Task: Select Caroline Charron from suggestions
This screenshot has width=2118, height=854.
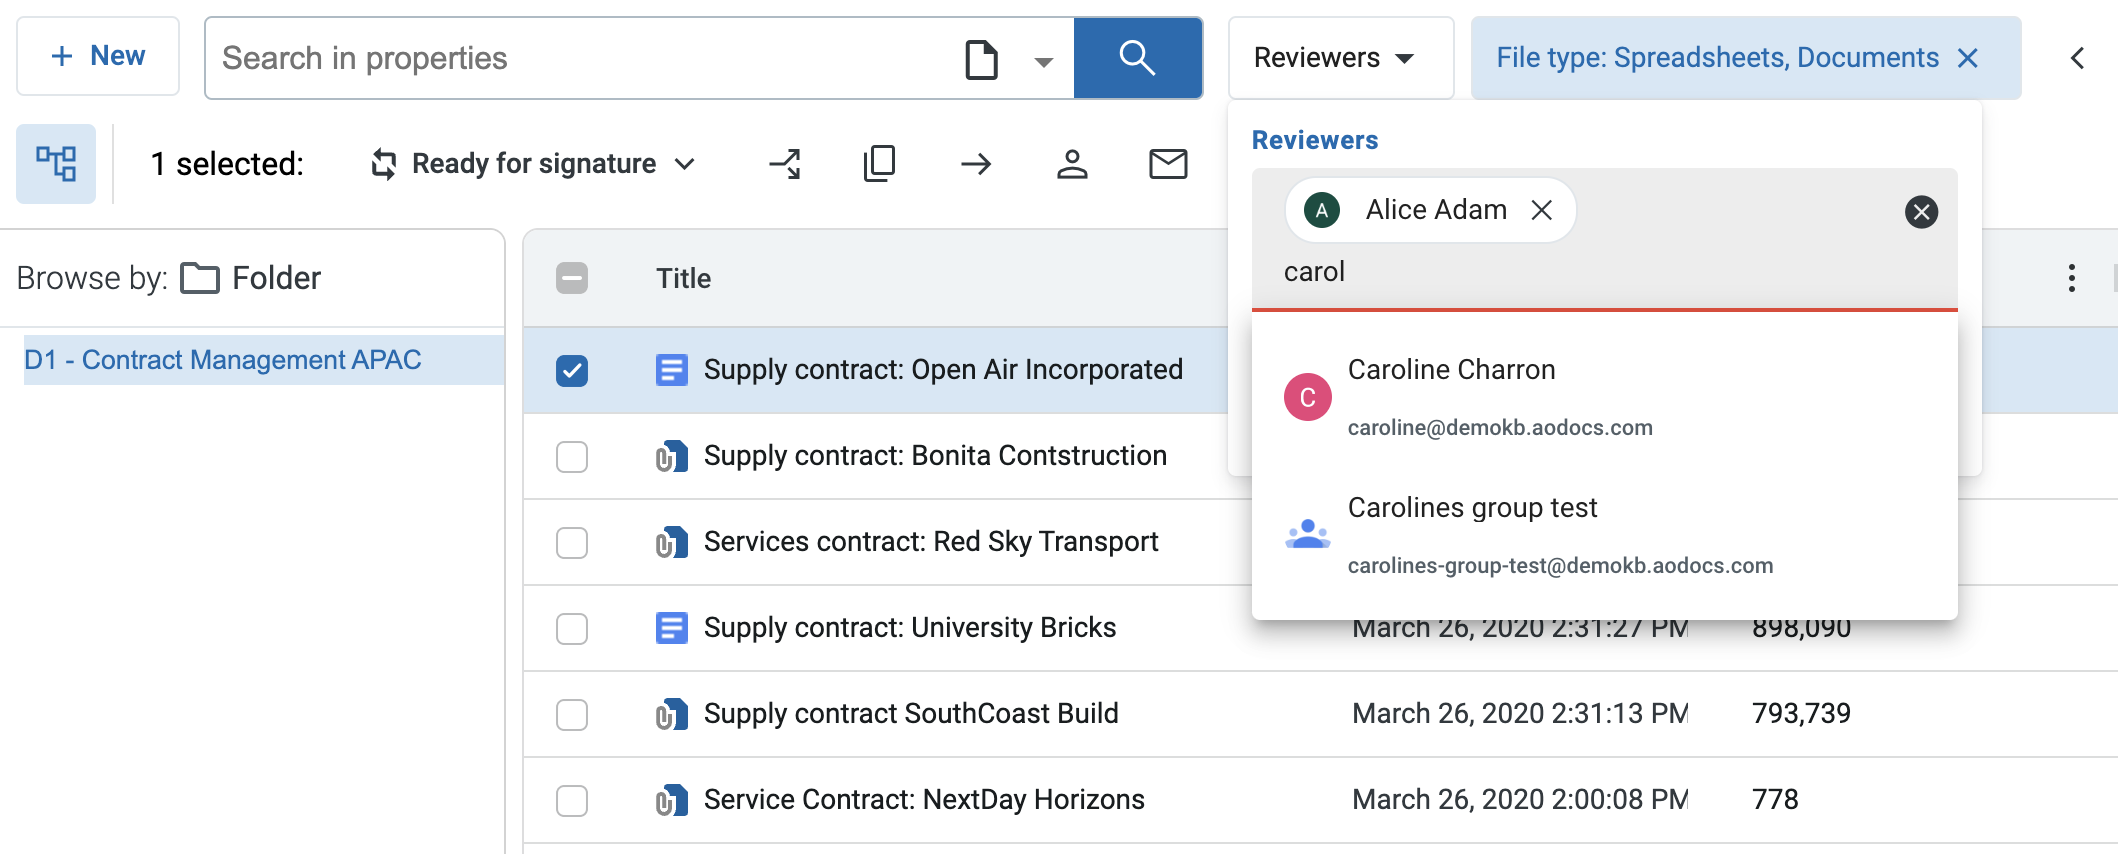Action: point(1604,397)
